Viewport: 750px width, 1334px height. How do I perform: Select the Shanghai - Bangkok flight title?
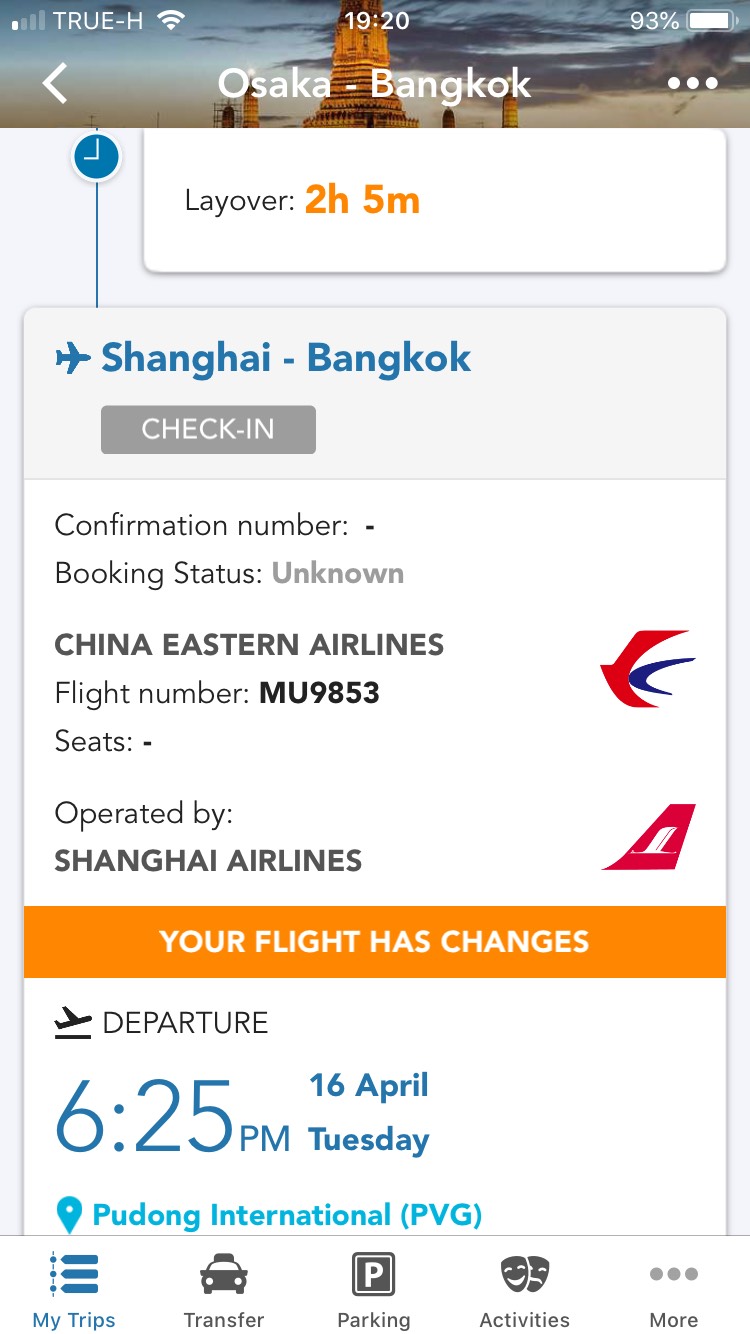[286, 358]
